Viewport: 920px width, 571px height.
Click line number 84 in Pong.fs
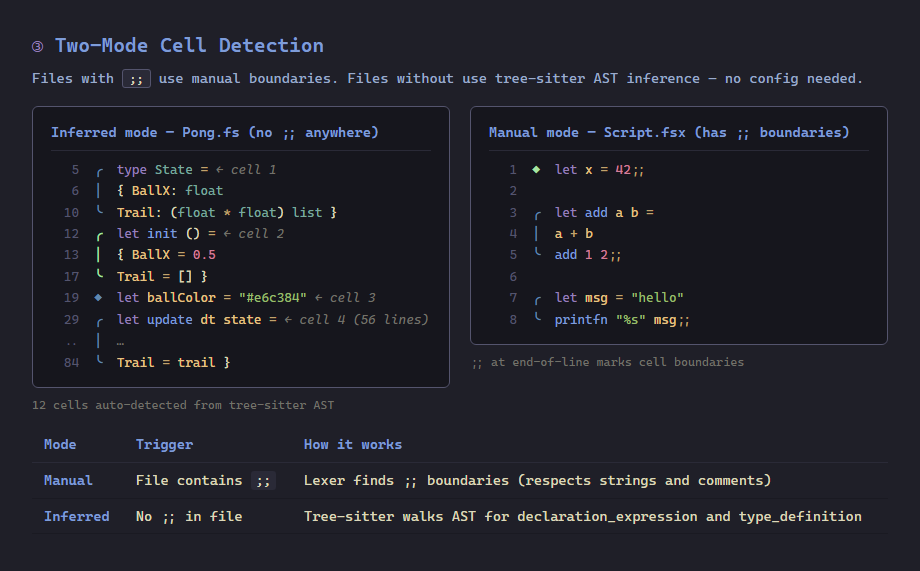(72, 363)
